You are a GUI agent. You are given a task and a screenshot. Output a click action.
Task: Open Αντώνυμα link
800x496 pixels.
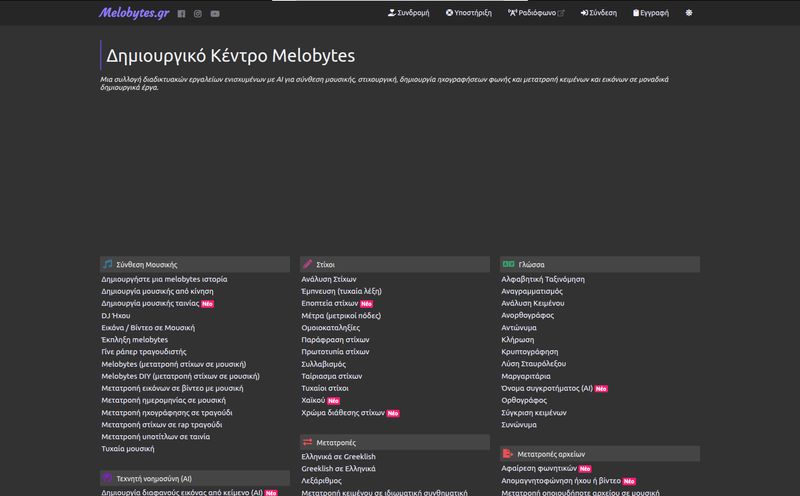tap(519, 328)
